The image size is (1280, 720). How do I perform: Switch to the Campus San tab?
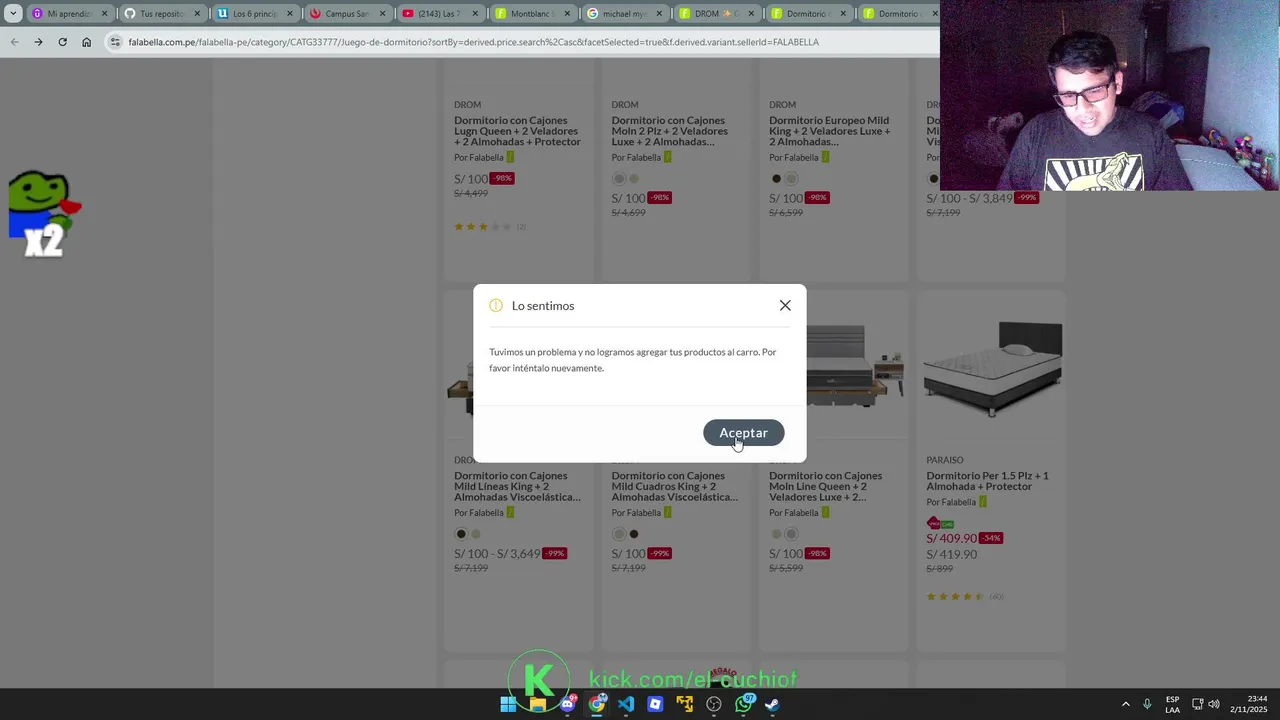coord(346,14)
